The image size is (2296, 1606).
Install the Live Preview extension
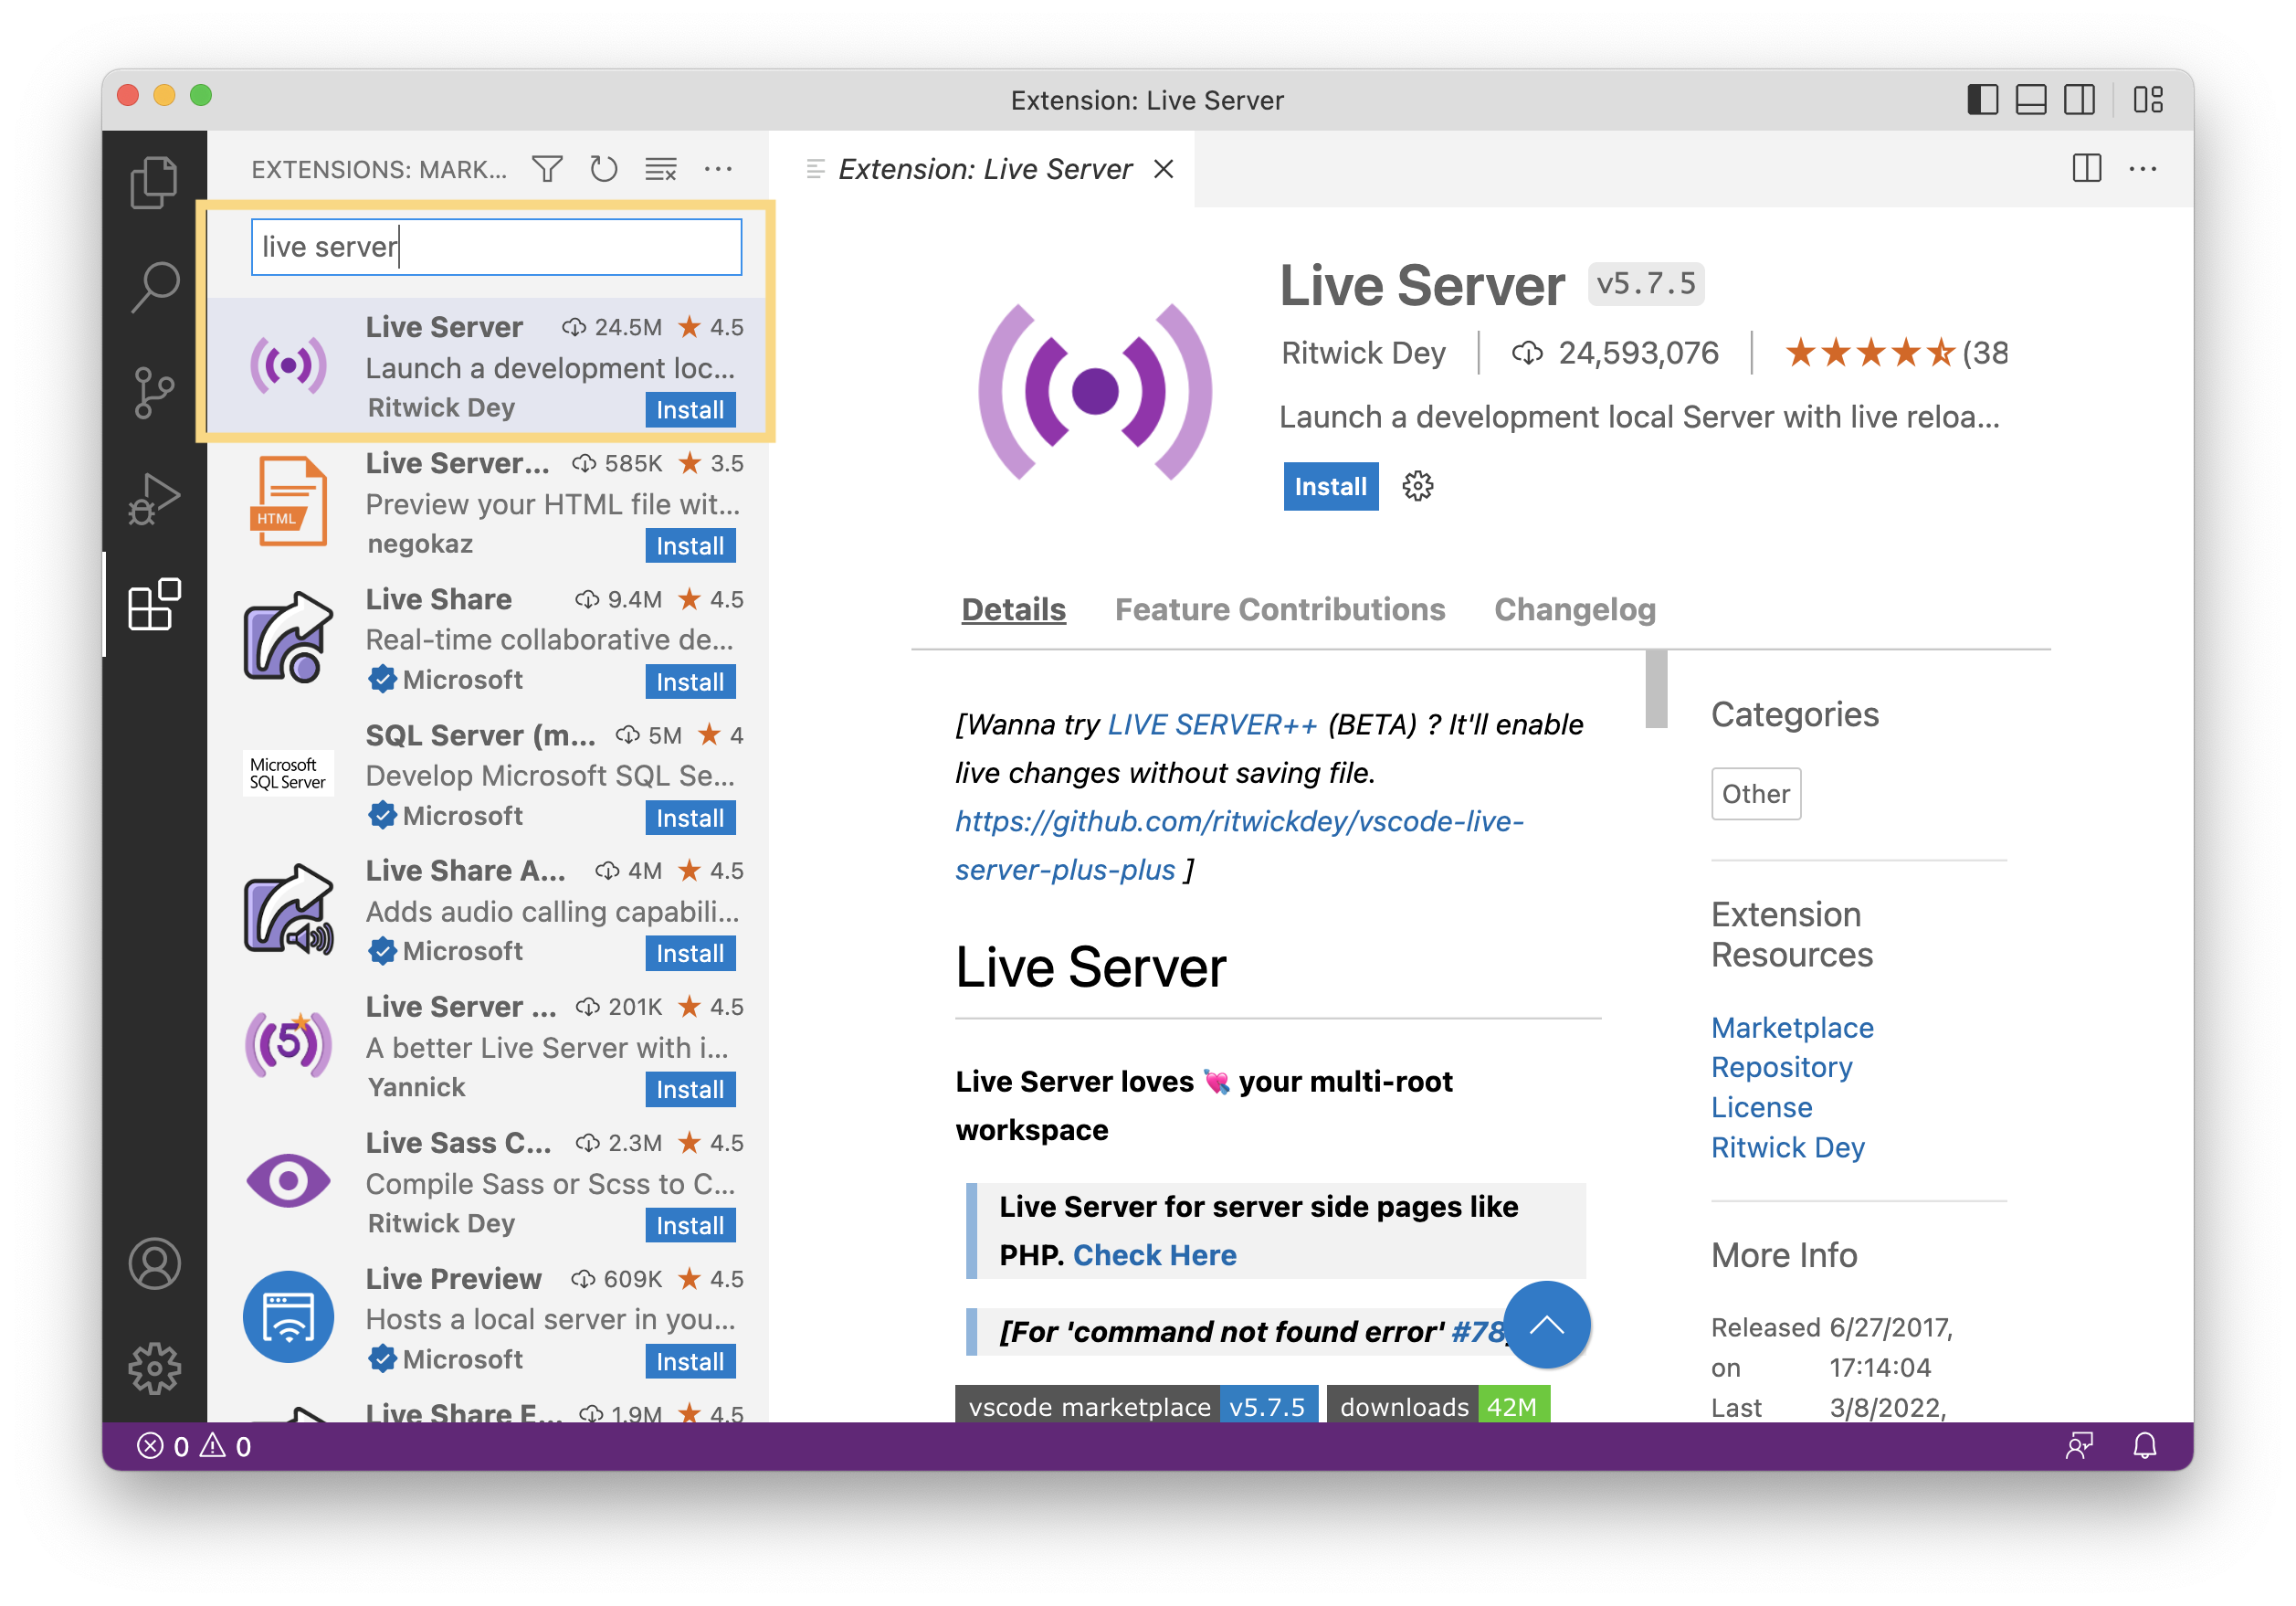click(690, 1361)
